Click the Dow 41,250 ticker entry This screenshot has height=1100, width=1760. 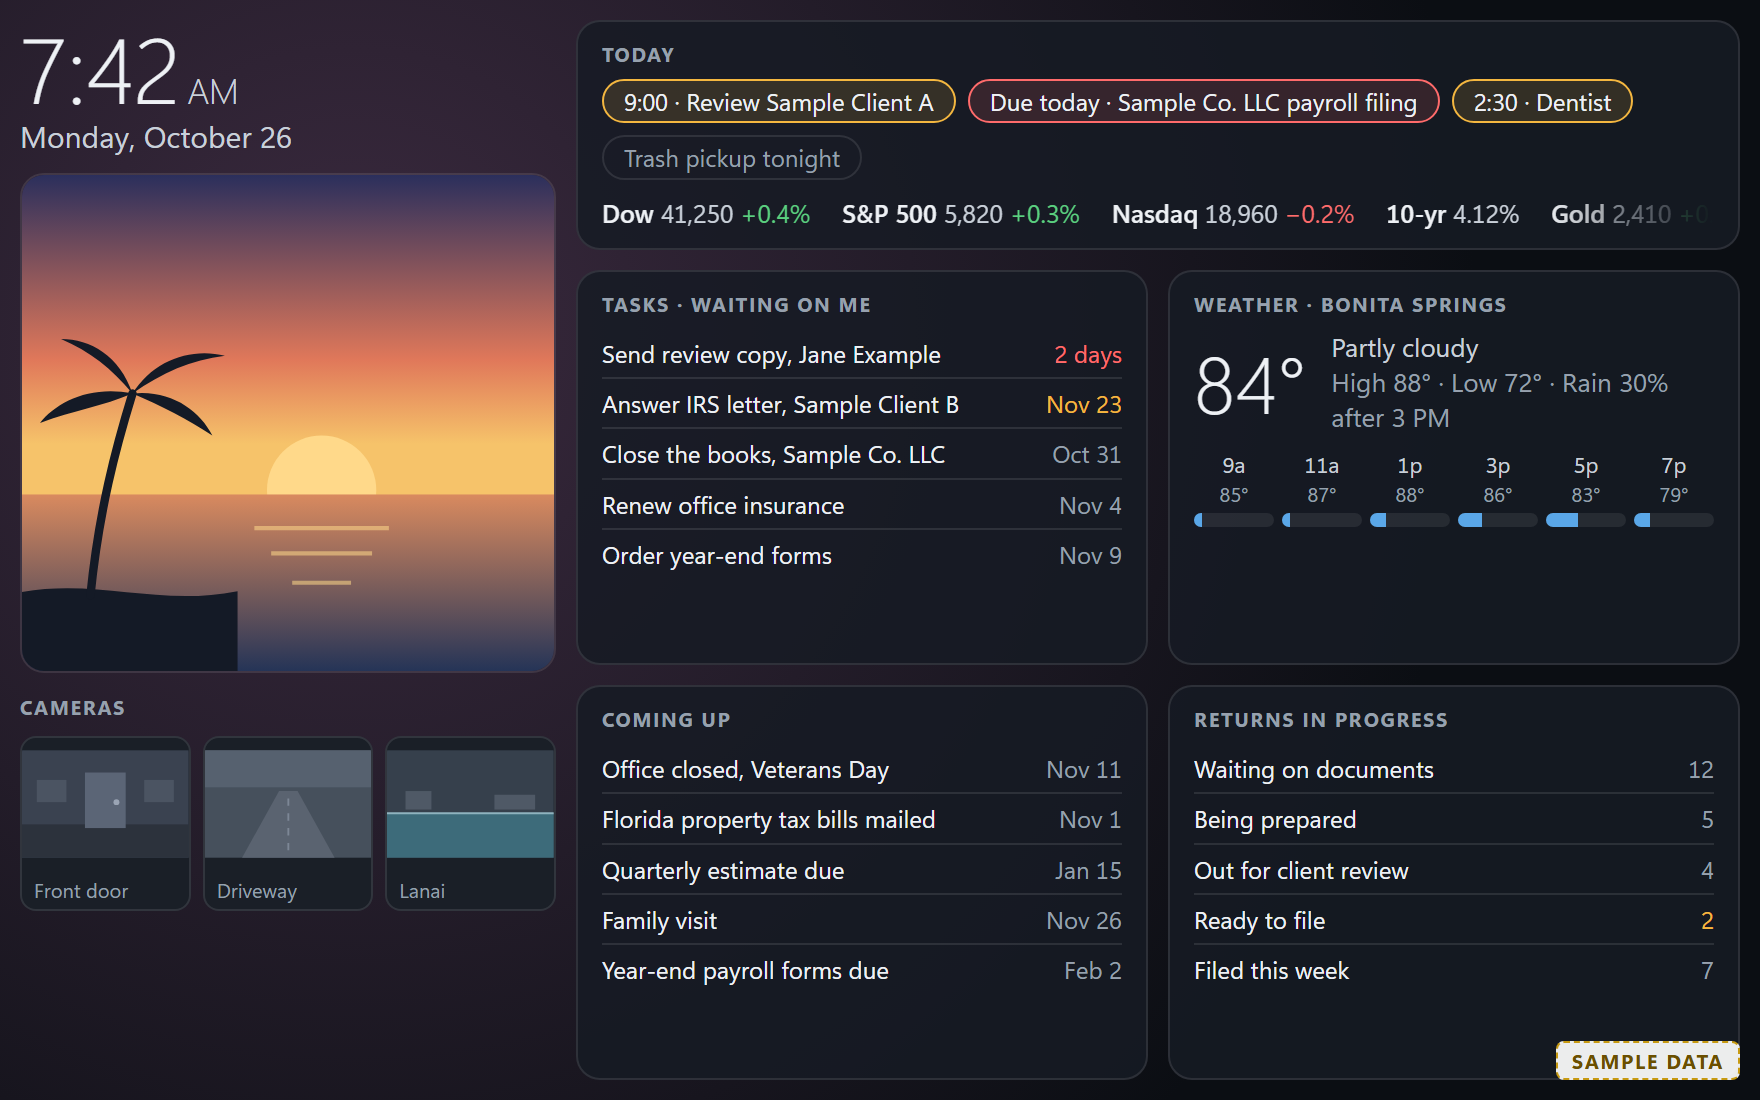point(706,214)
